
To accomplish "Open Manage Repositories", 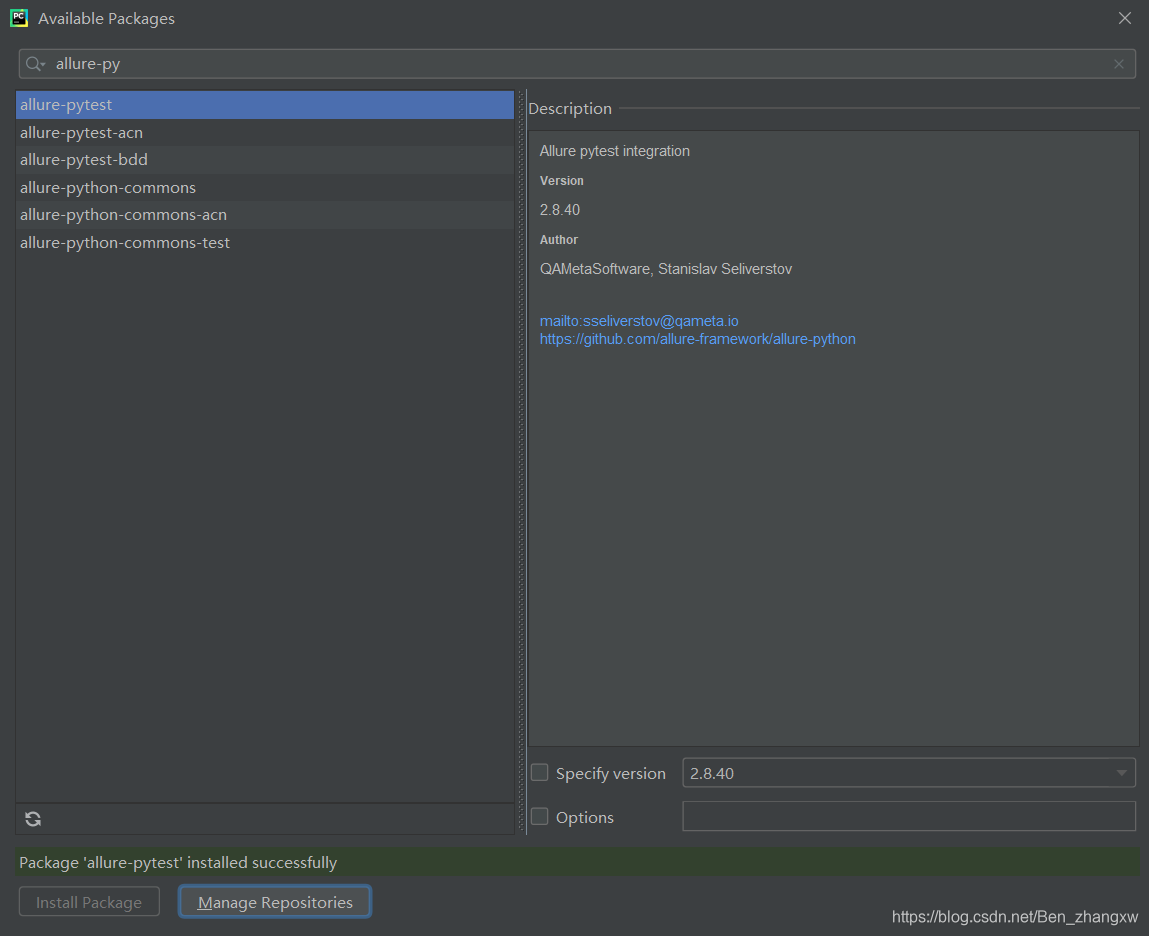I will pyautogui.click(x=275, y=902).
